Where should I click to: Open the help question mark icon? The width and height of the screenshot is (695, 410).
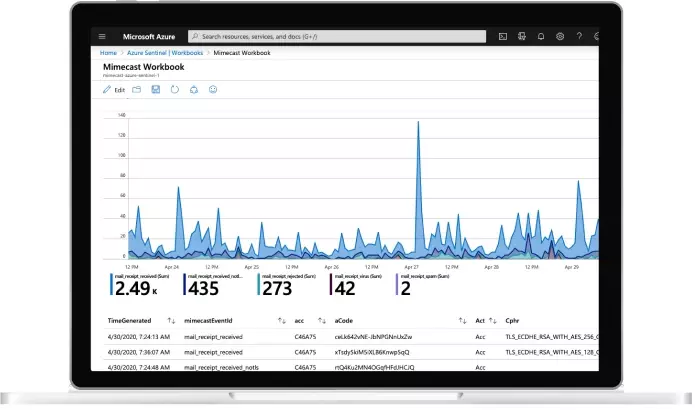(579, 36)
